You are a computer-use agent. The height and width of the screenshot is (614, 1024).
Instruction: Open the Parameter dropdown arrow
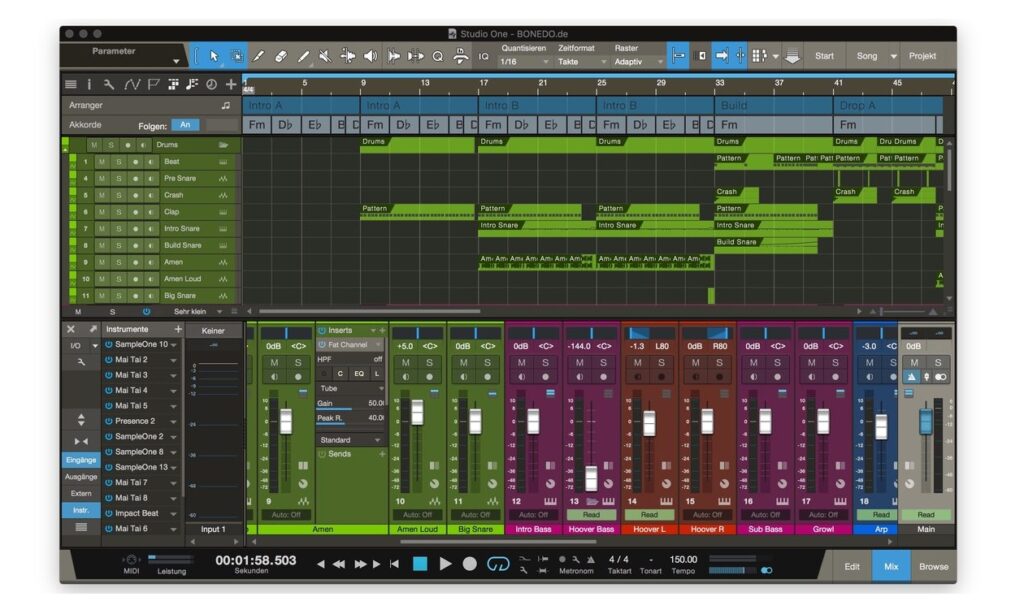coord(176,61)
